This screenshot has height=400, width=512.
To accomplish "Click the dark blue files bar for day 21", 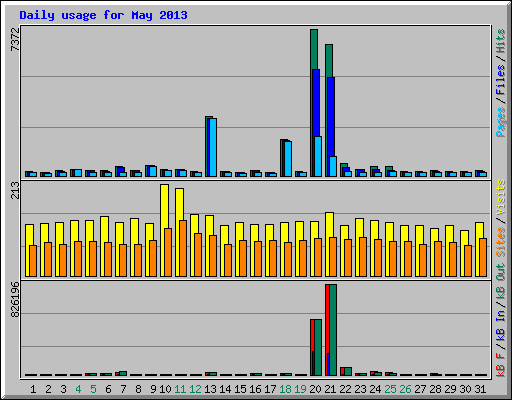I will [331, 117].
